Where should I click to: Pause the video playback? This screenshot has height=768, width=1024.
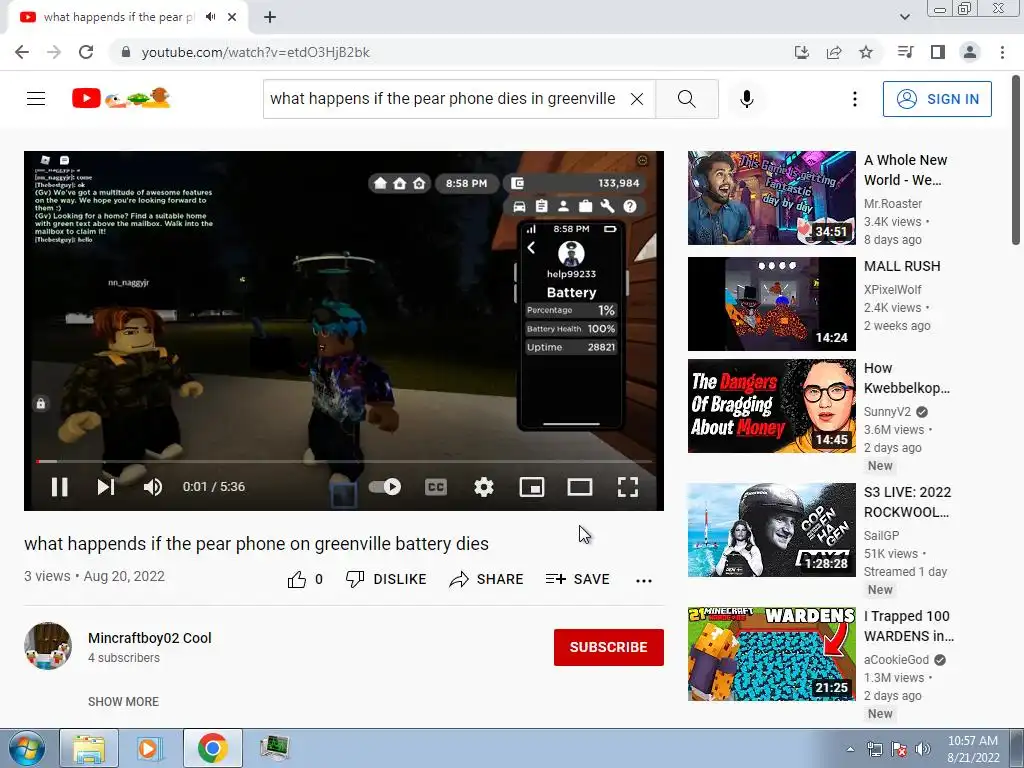59,487
